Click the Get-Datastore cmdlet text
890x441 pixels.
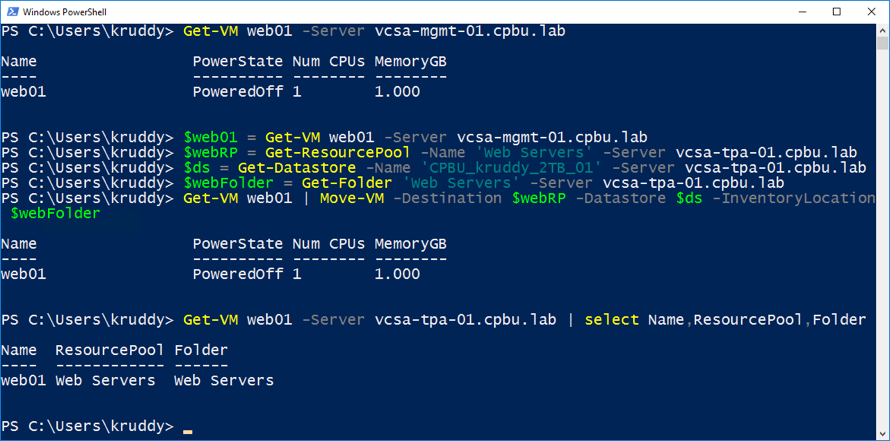(296, 168)
